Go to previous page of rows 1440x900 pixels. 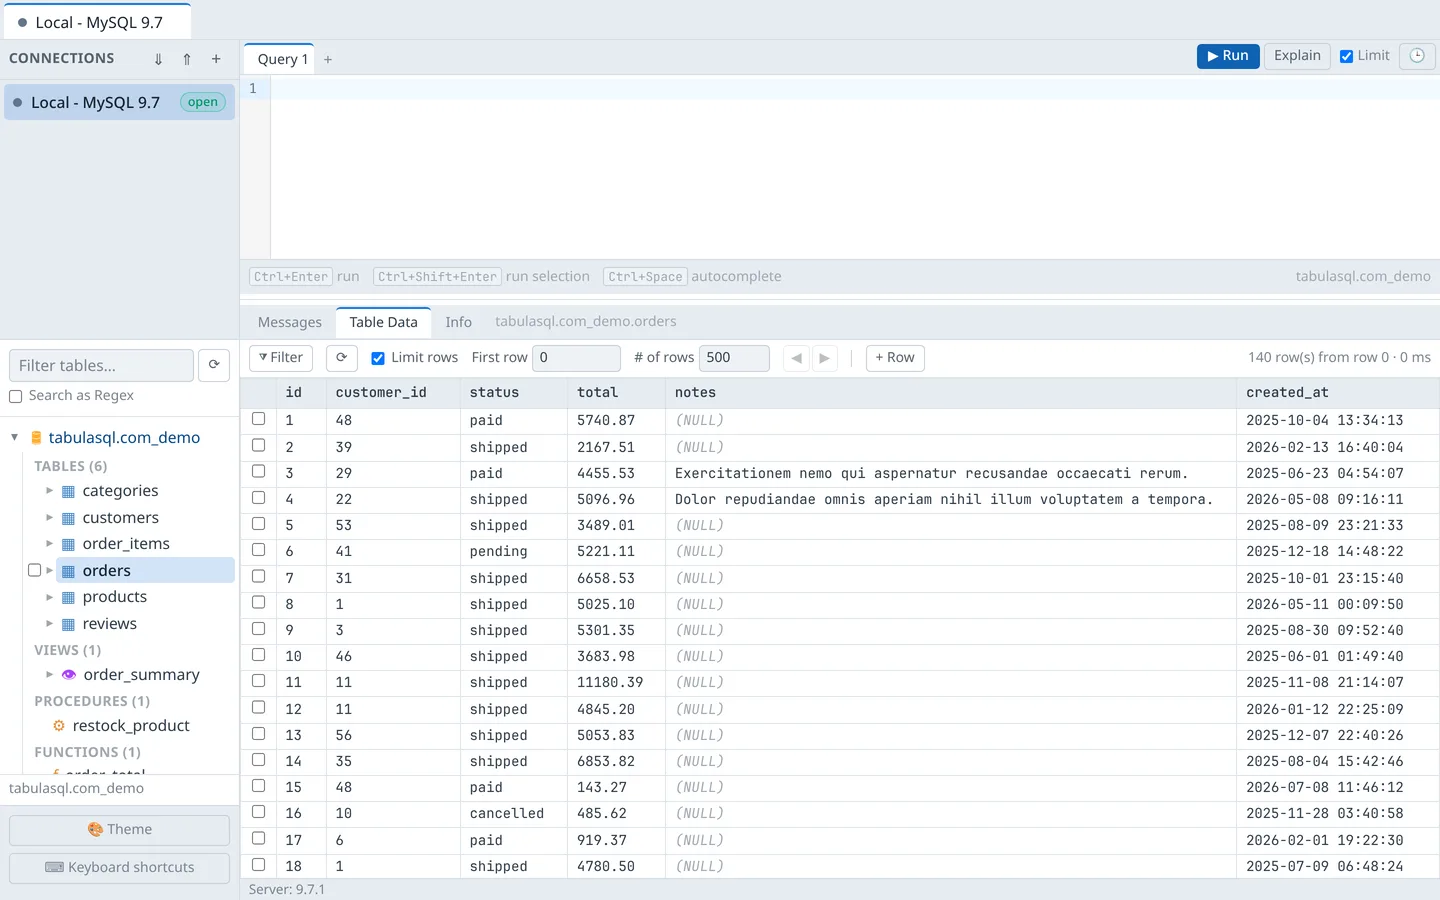796,358
